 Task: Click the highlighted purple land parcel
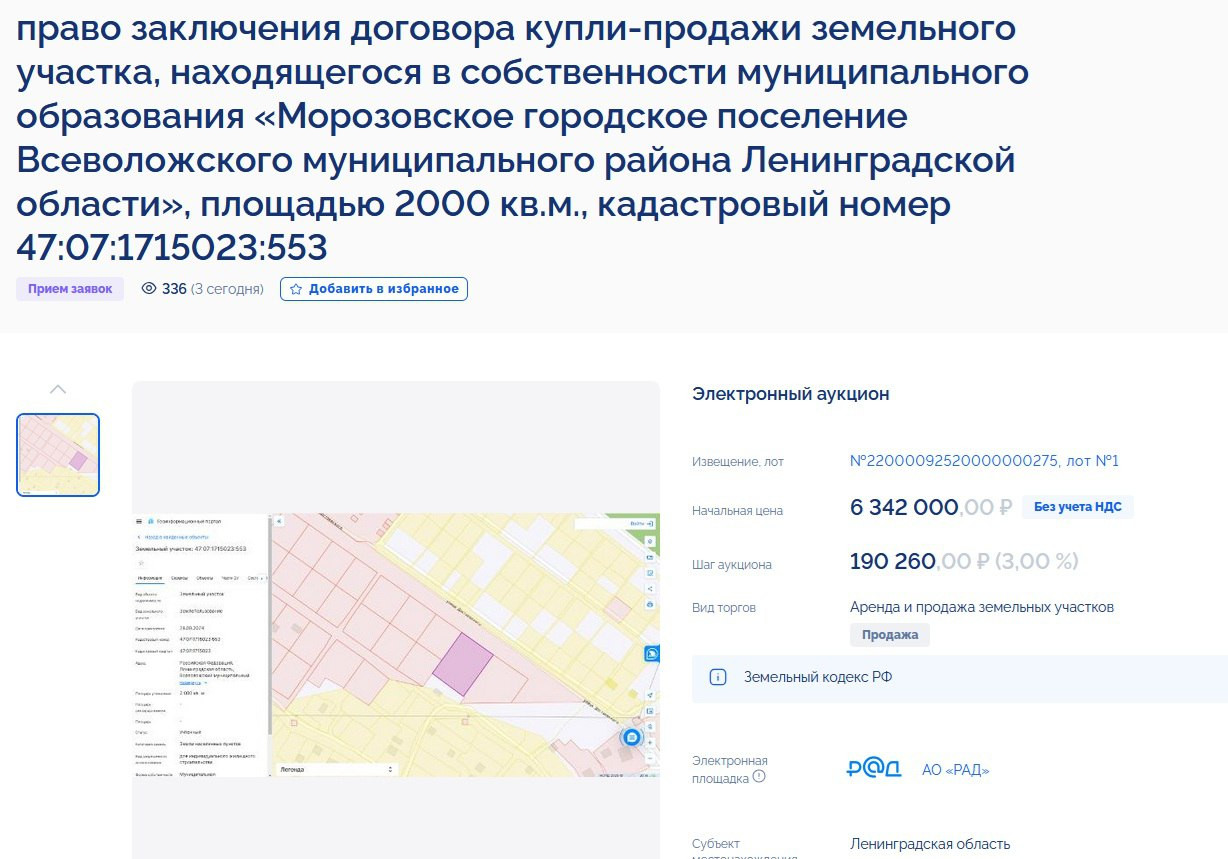pos(463,660)
